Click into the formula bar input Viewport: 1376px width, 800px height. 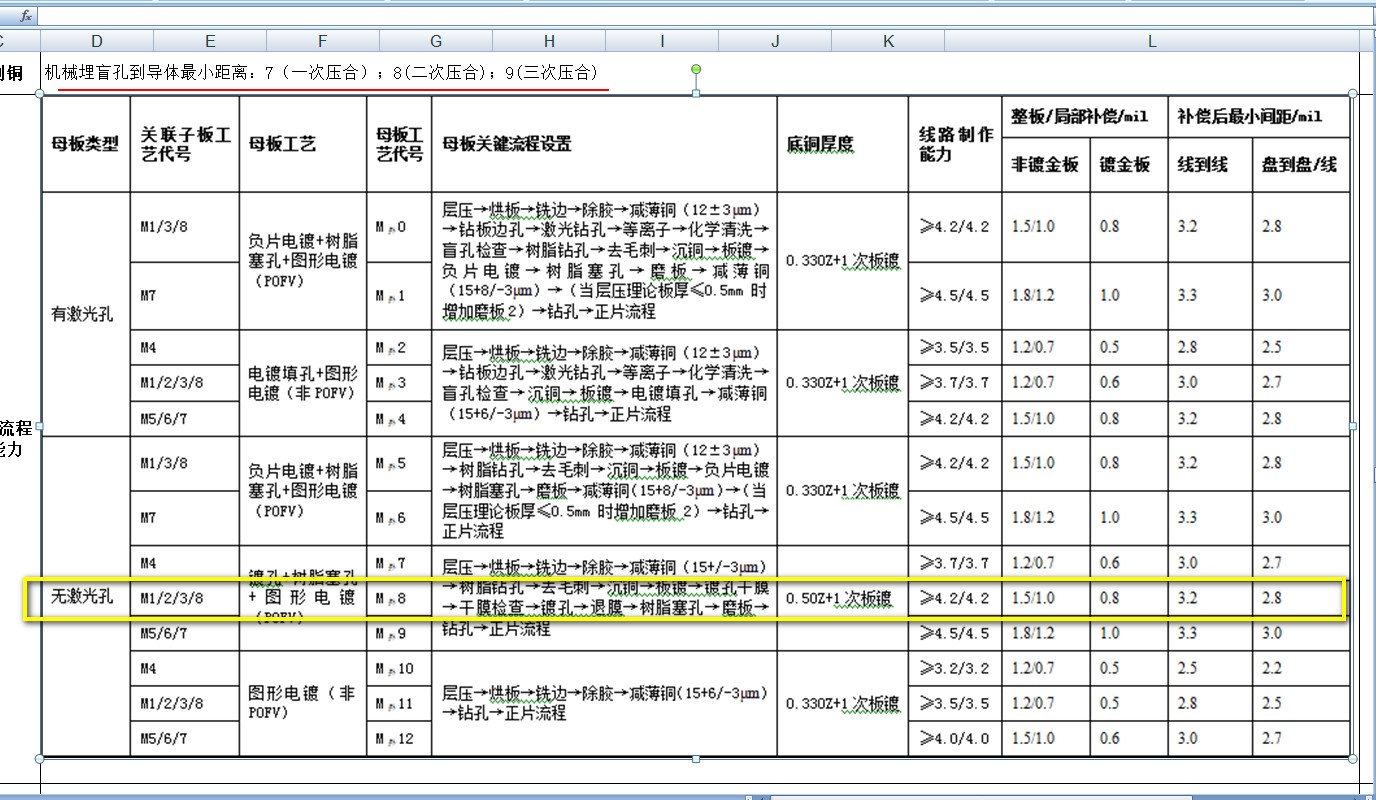pos(706,16)
